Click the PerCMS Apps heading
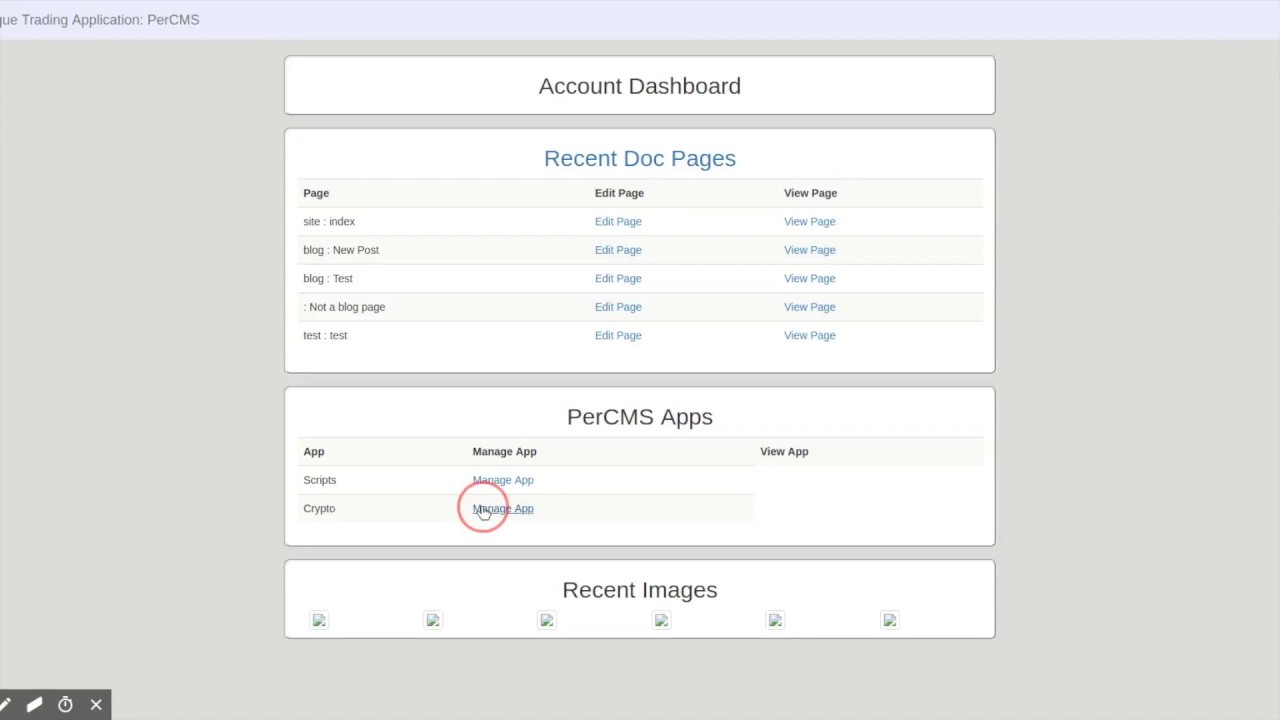Screen dimensions: 1280x720 click(640, 417)
